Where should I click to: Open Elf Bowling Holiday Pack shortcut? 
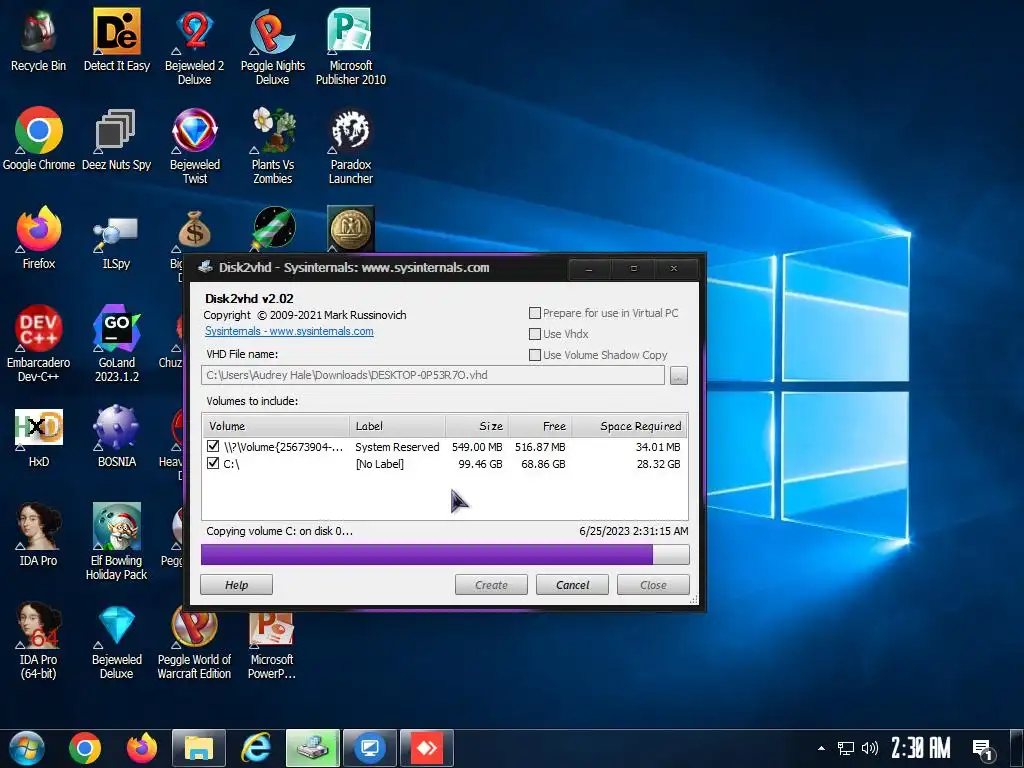[x=116, y=542]
